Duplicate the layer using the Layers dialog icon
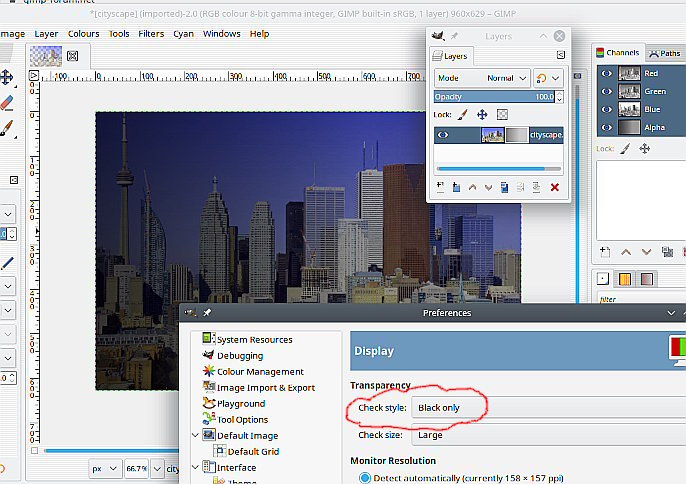 (505, 187)
